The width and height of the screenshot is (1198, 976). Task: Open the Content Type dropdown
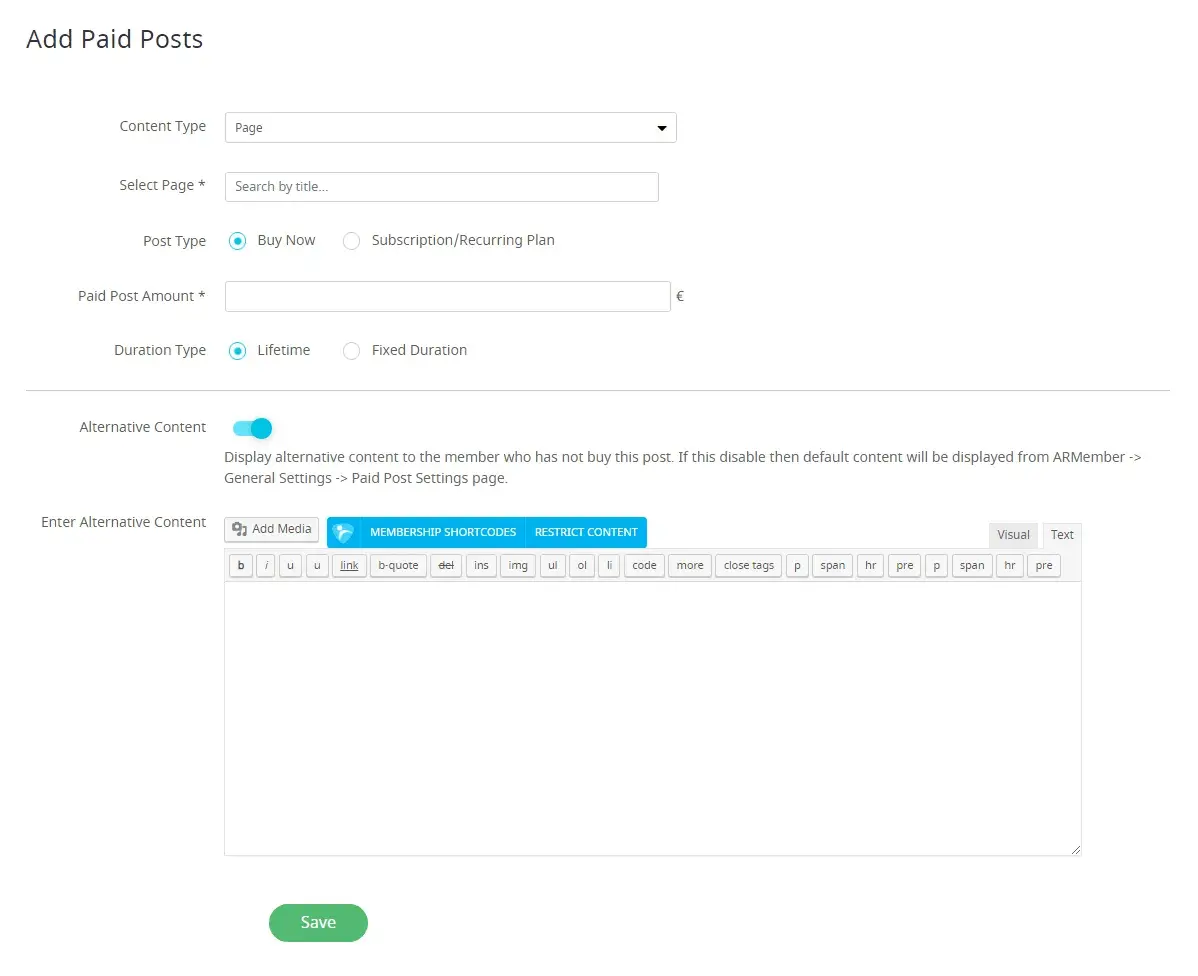coord(450,128)
